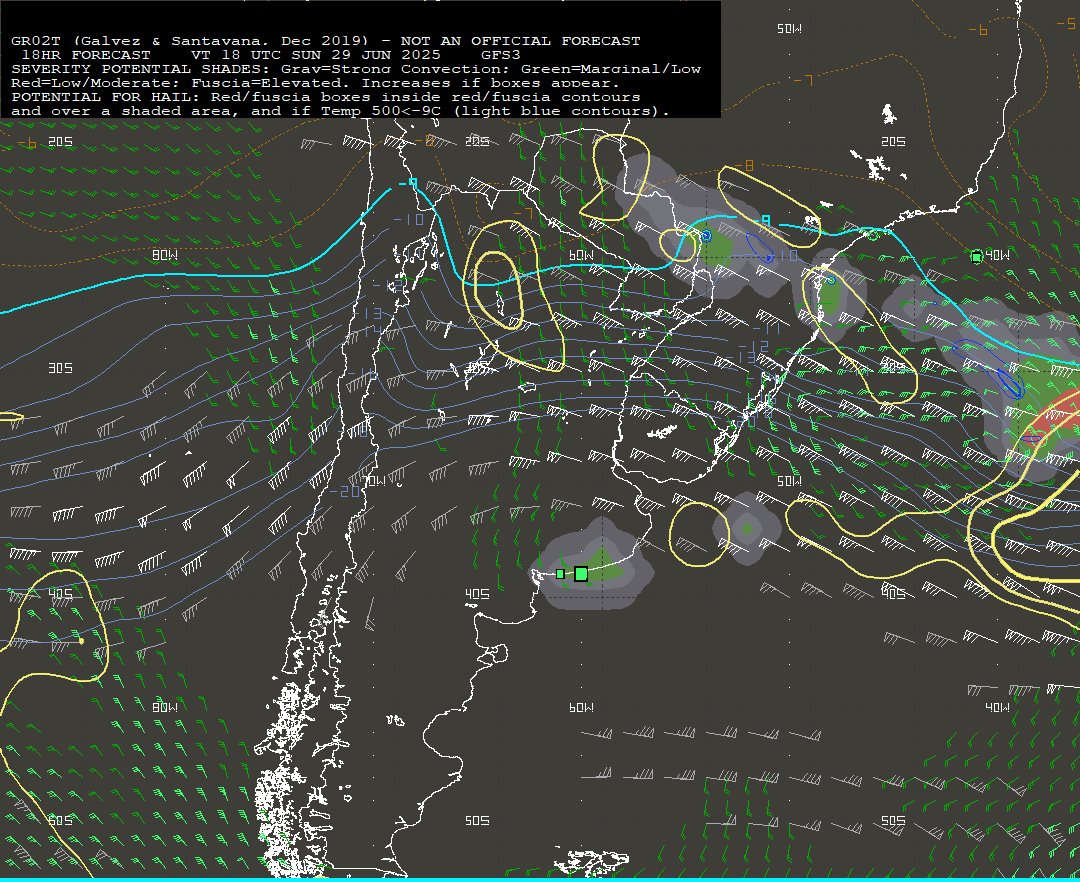Select the "50W" label right of the header box

tap(789, 29)
